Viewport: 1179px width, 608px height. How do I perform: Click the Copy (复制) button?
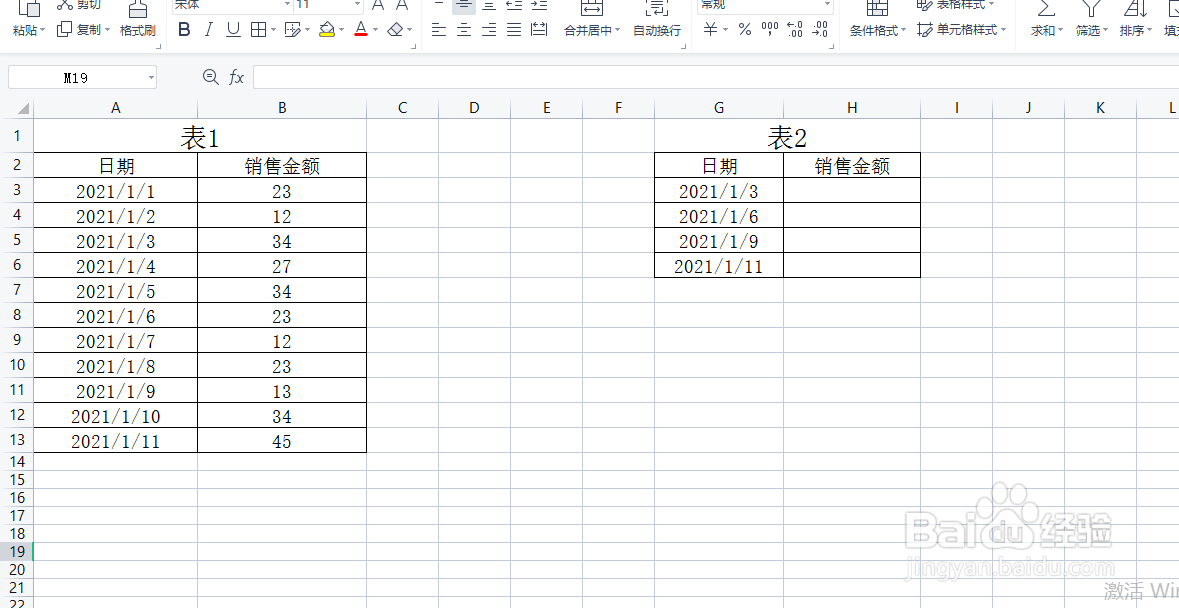[x=83, y=29]
